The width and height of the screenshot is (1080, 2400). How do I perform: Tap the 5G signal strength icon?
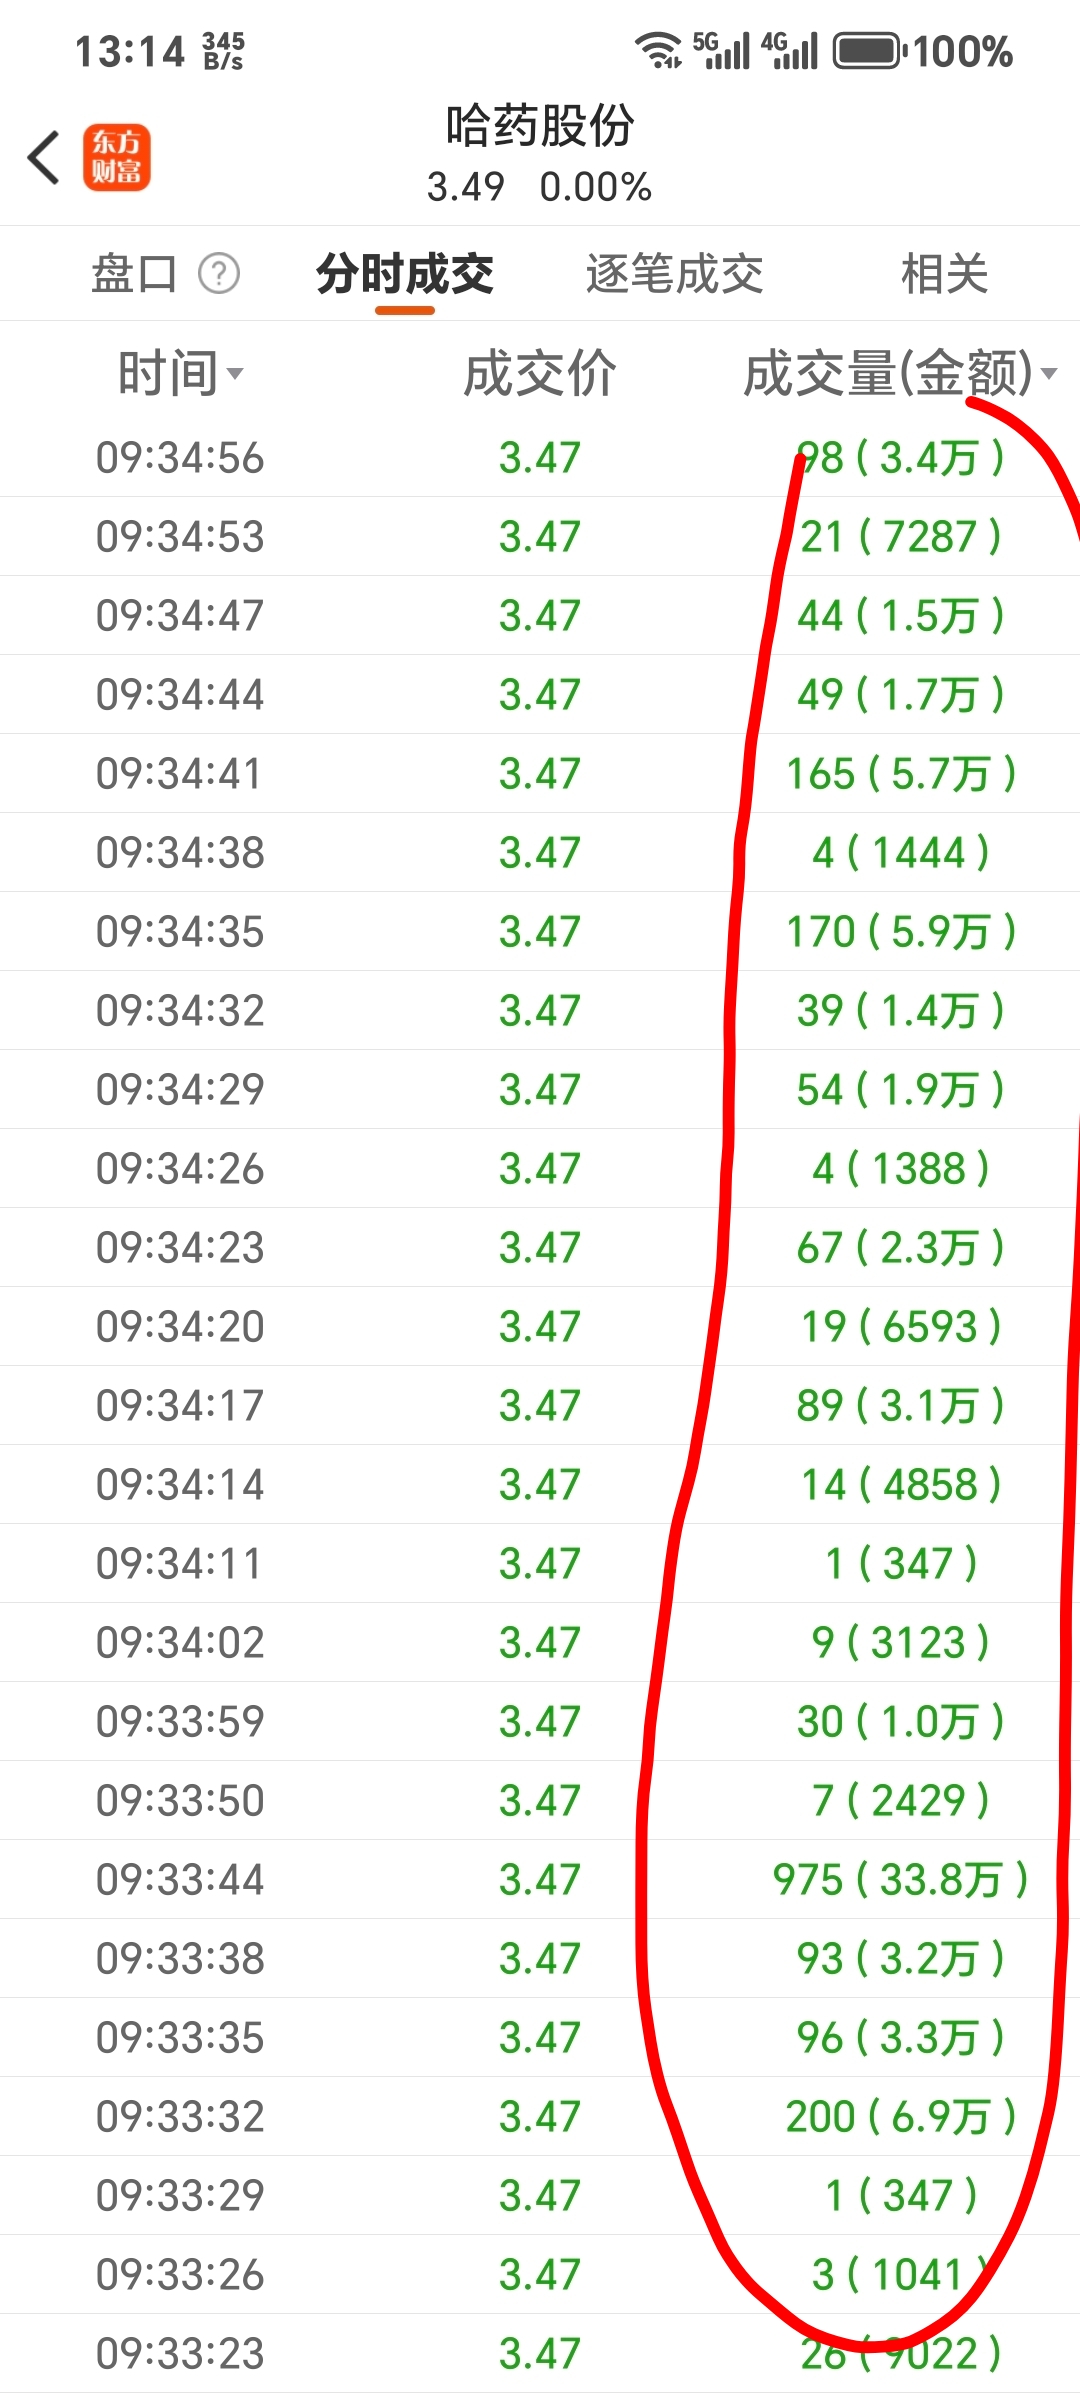[721, 50]
